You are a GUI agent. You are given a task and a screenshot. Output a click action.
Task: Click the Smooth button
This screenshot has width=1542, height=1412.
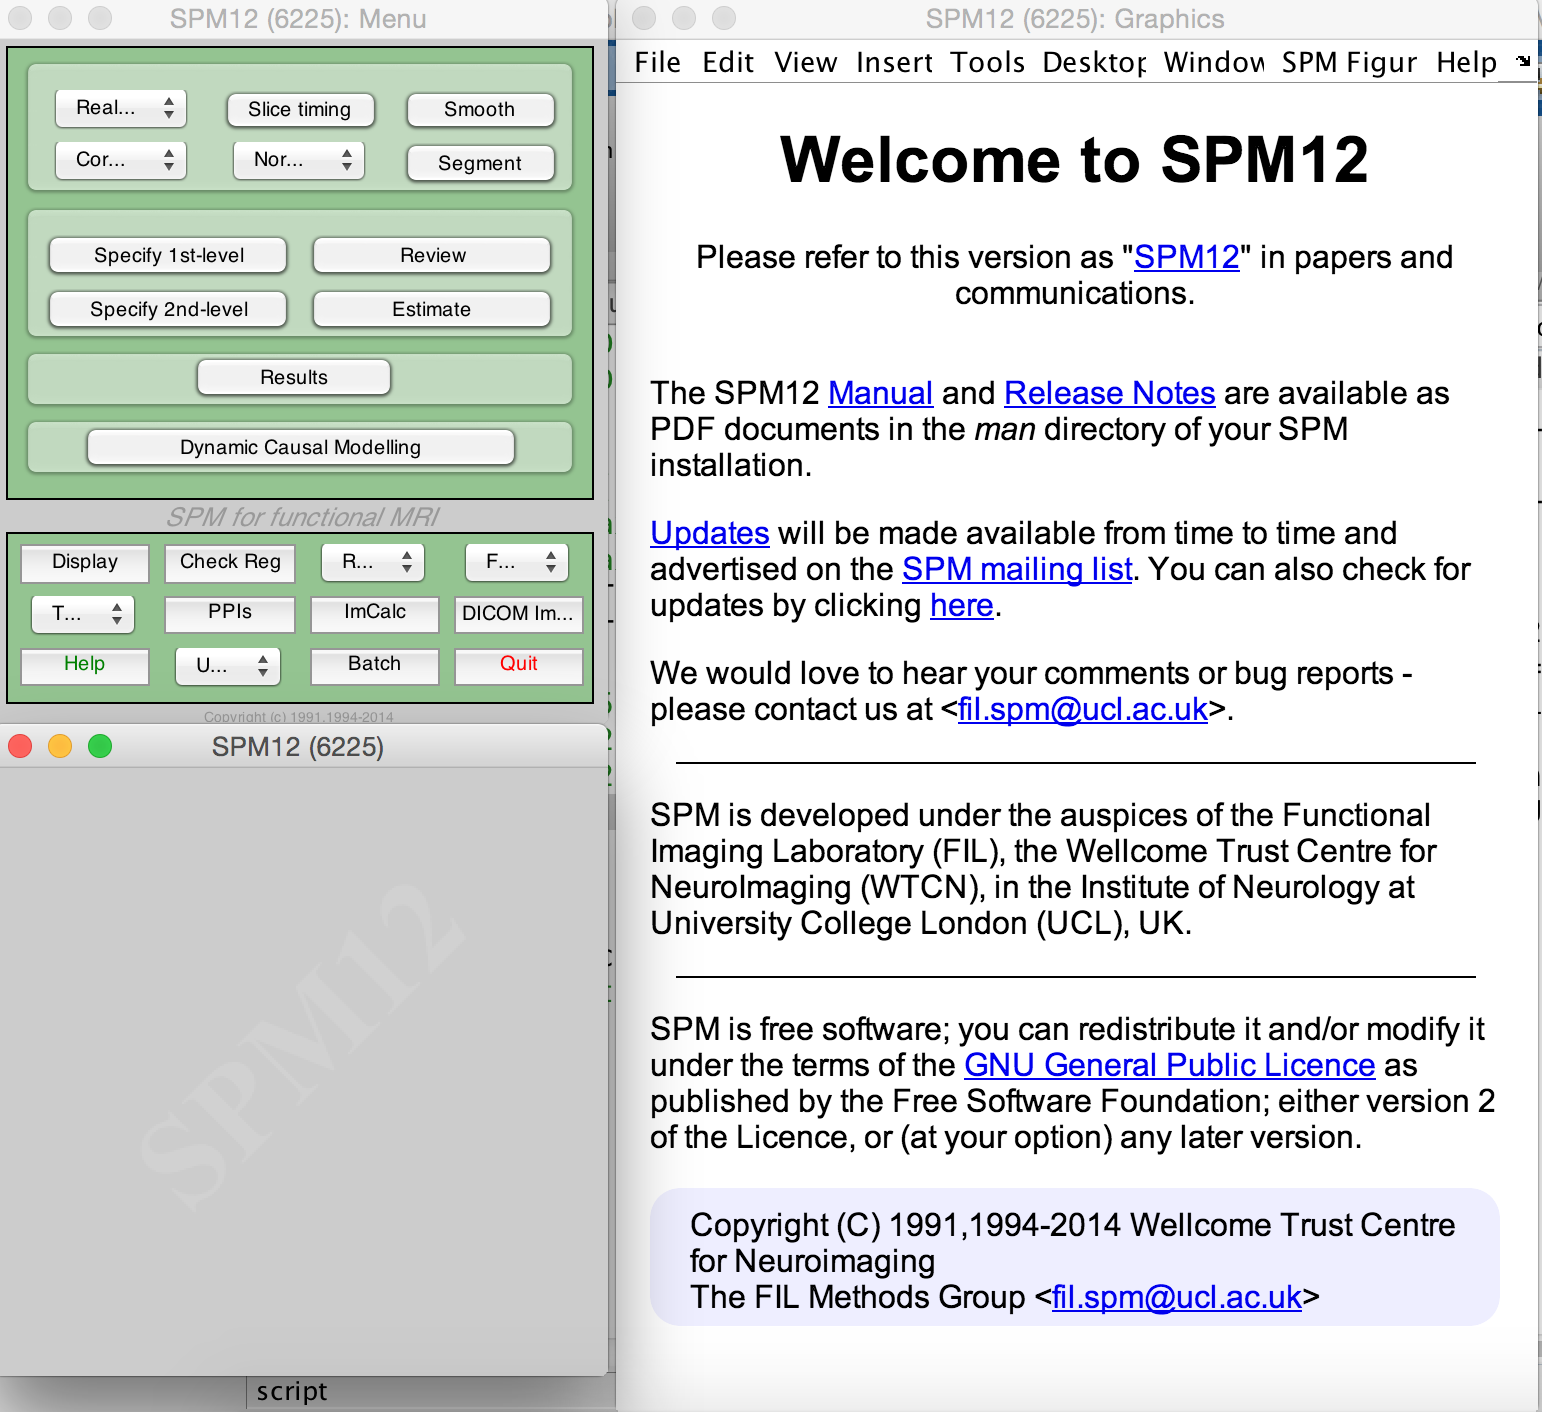(x=480, y=109)
